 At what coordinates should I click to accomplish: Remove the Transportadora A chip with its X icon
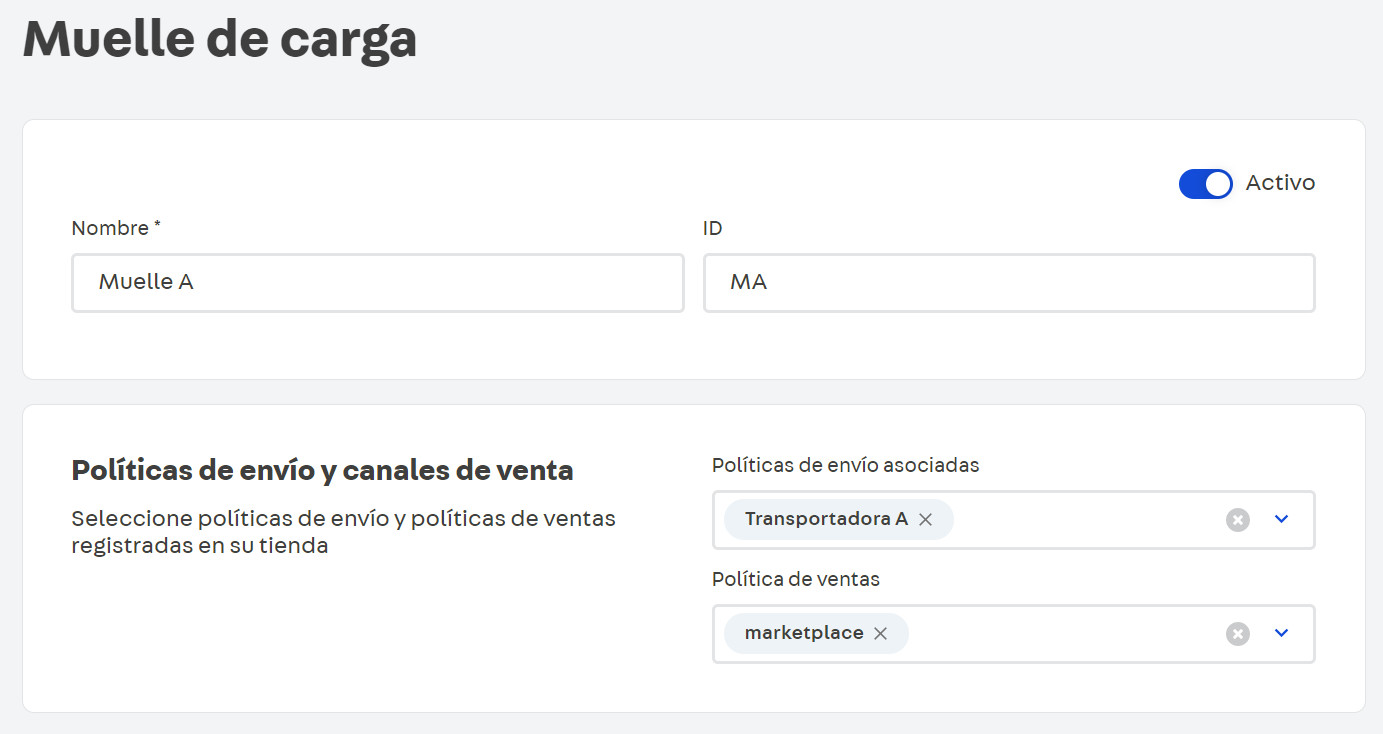(926, 519)
